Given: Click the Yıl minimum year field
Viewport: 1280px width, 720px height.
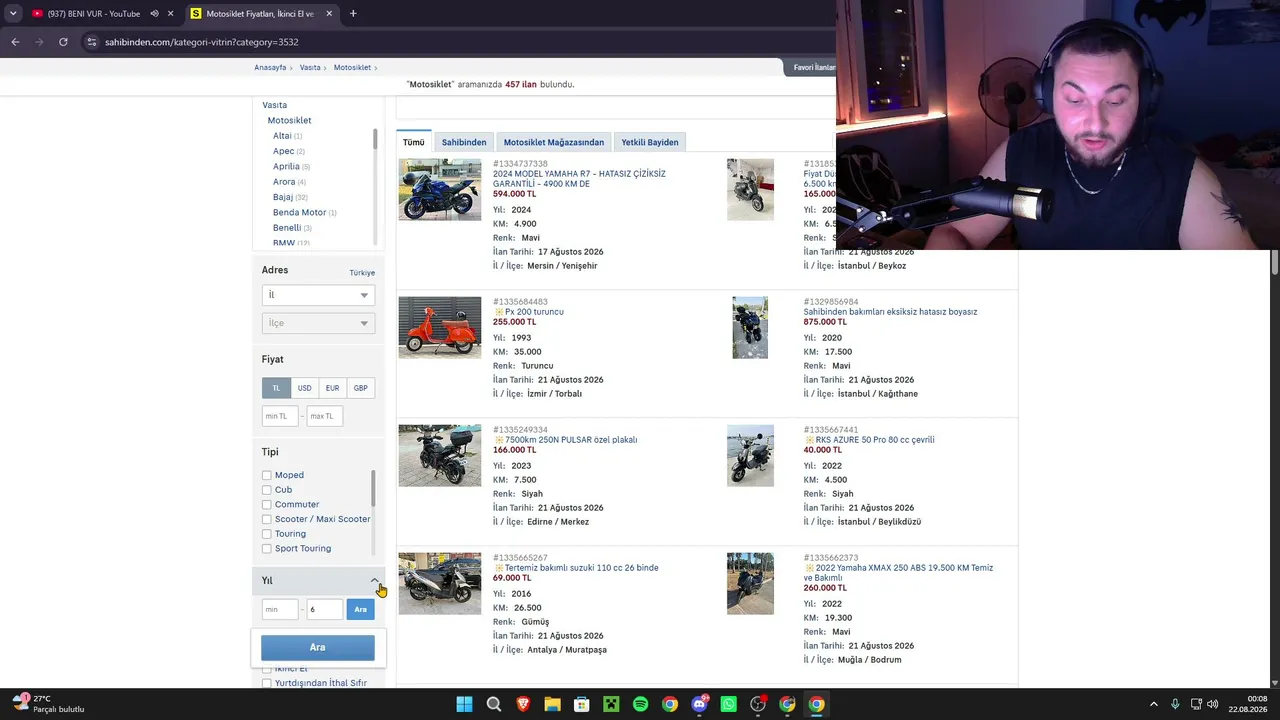Looking at the screenshot, I should pos(280,609).
